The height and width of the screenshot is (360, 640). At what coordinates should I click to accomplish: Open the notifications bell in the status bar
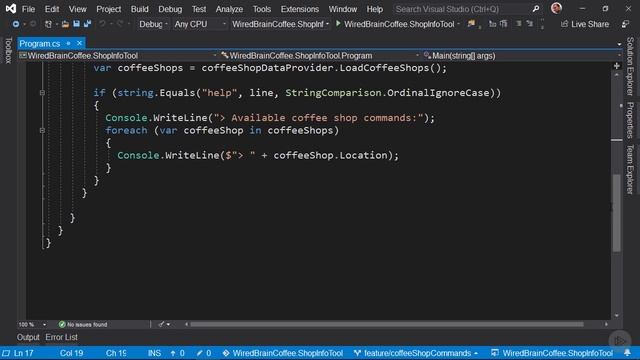click(x=627, y=353)
